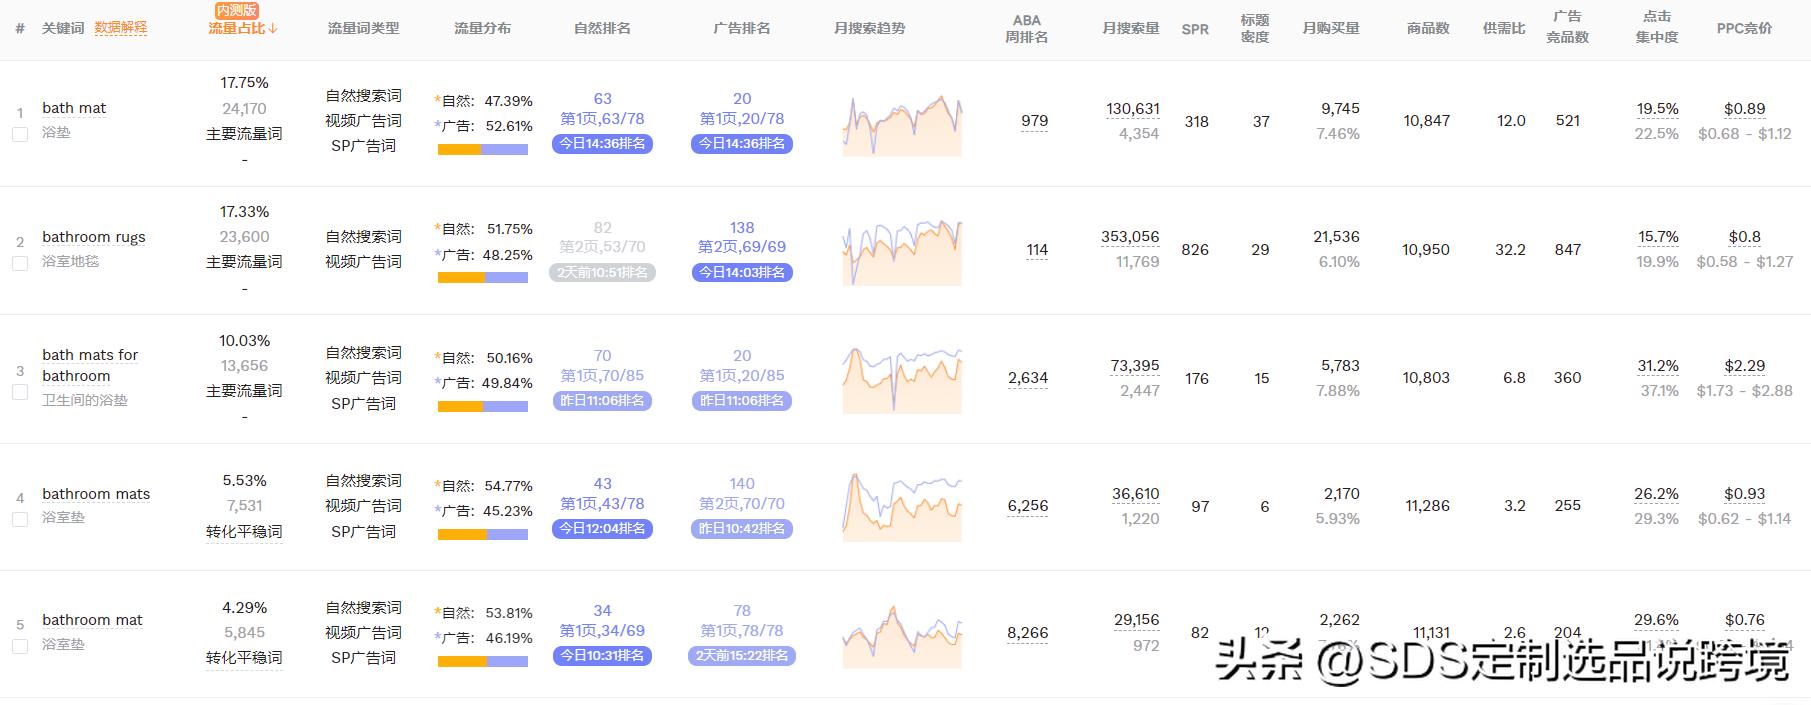Image resolution: width=1811 pixels, height=705 pixels.
Task: Tick the checkbox for bath mat
Action: tap(20, 134)
